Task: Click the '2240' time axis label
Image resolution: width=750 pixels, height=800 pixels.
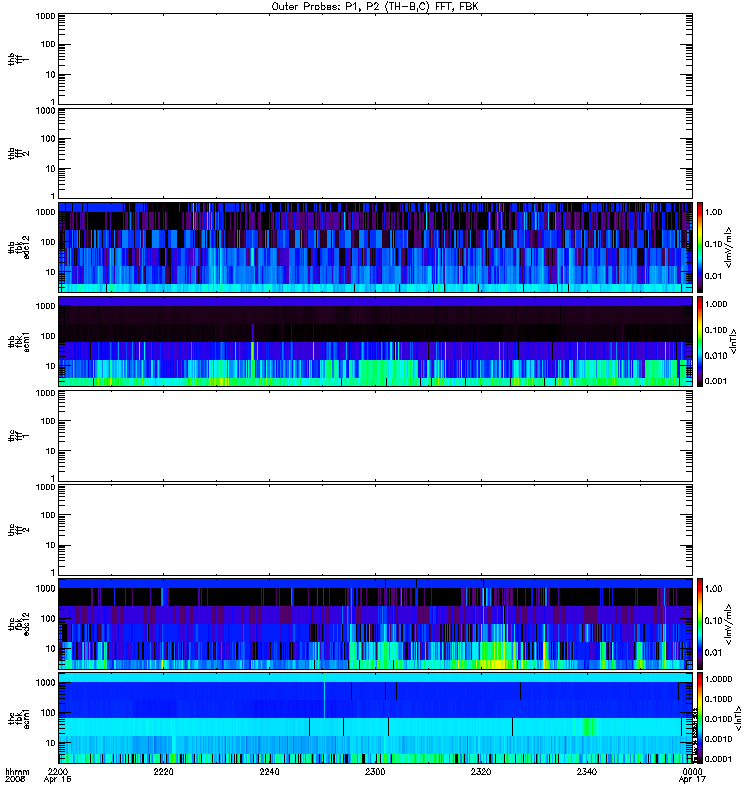Action: tap(269, 771)
